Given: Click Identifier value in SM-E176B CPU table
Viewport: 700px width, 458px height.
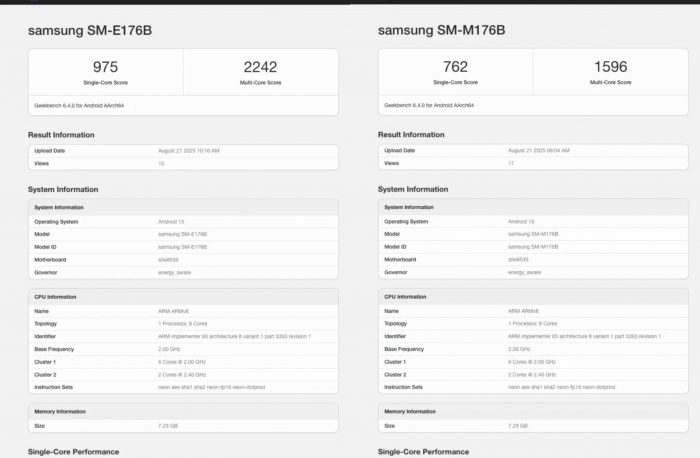Looking at the screenshot, I should coord(234,337).
